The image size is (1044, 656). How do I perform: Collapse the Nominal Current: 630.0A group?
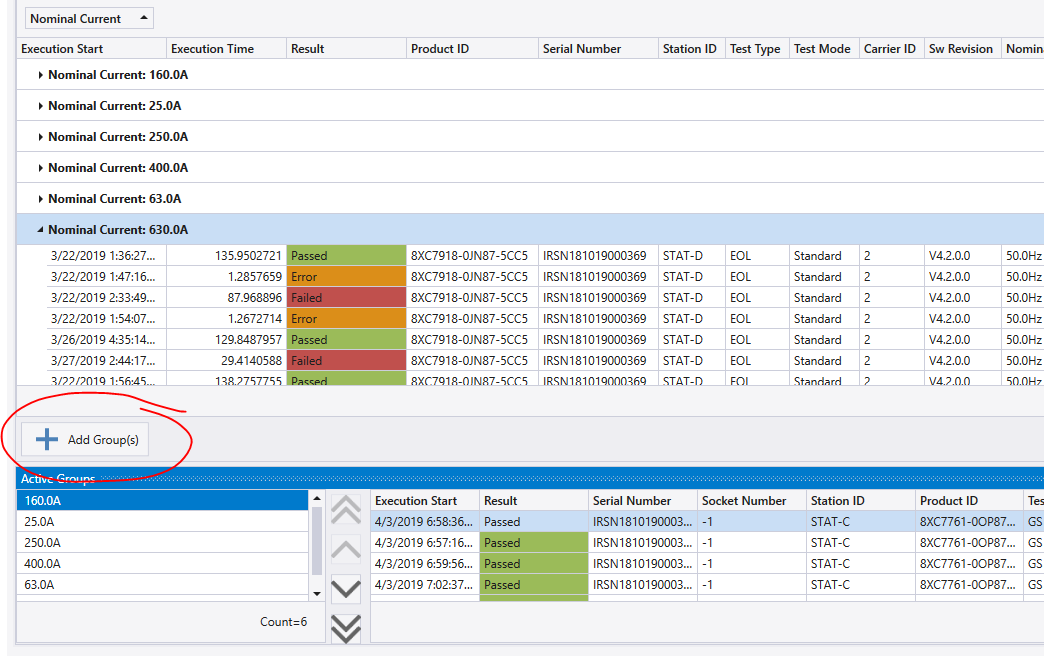click(41, 230)
